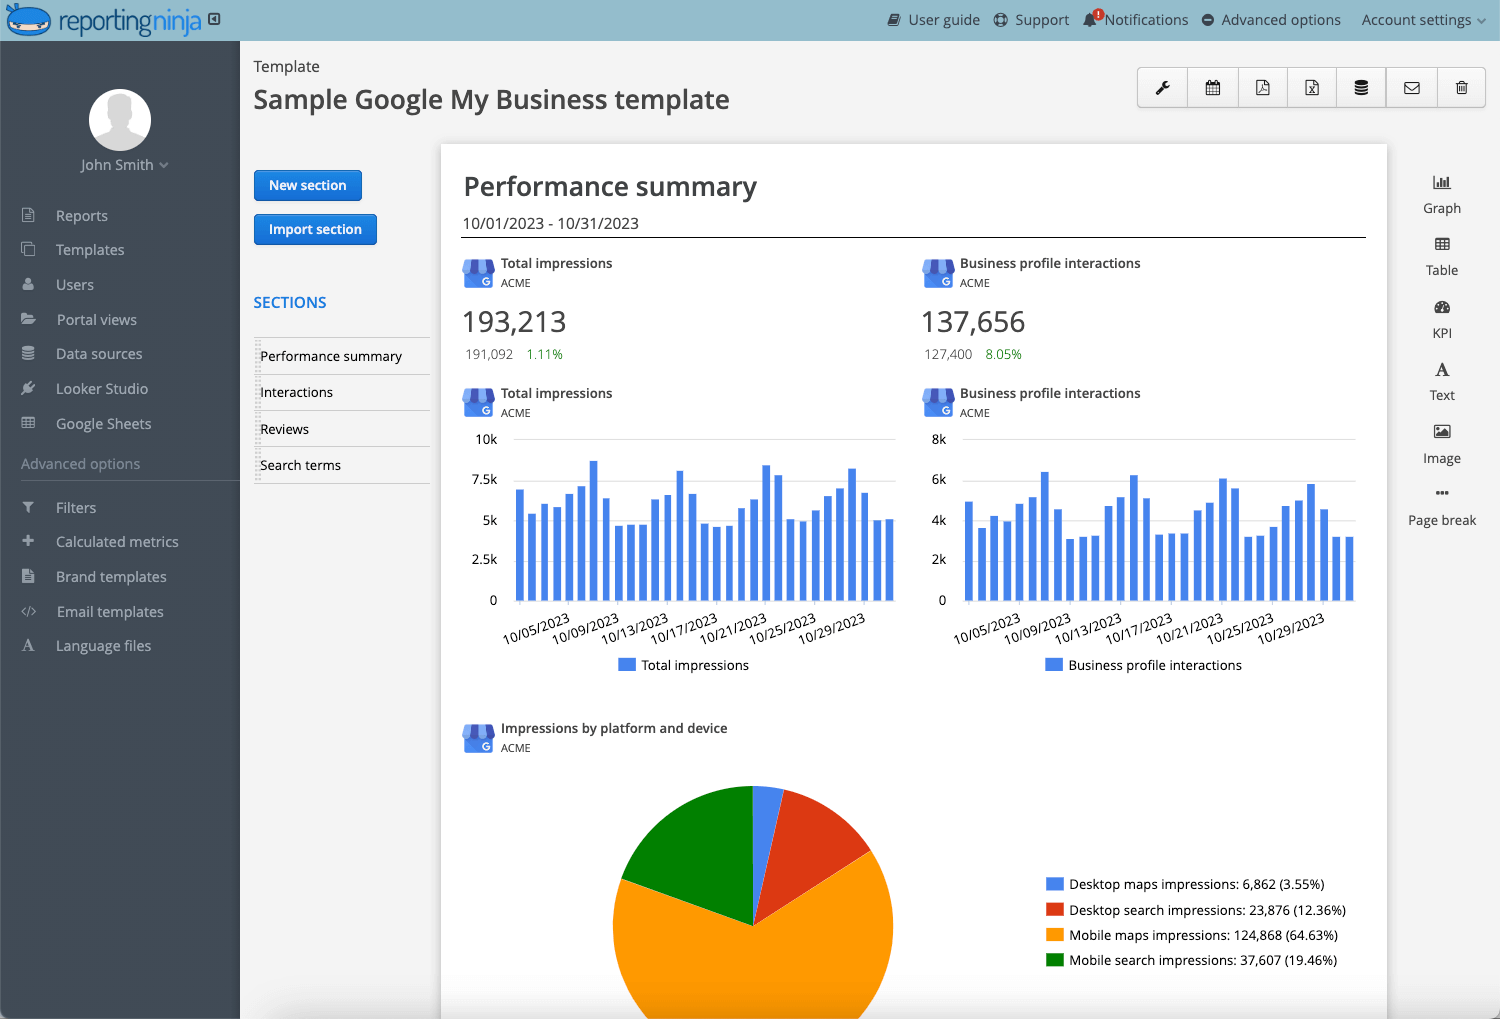Click the 1.11% change value
1500x1019 pixels.
[x=544, y=354]
